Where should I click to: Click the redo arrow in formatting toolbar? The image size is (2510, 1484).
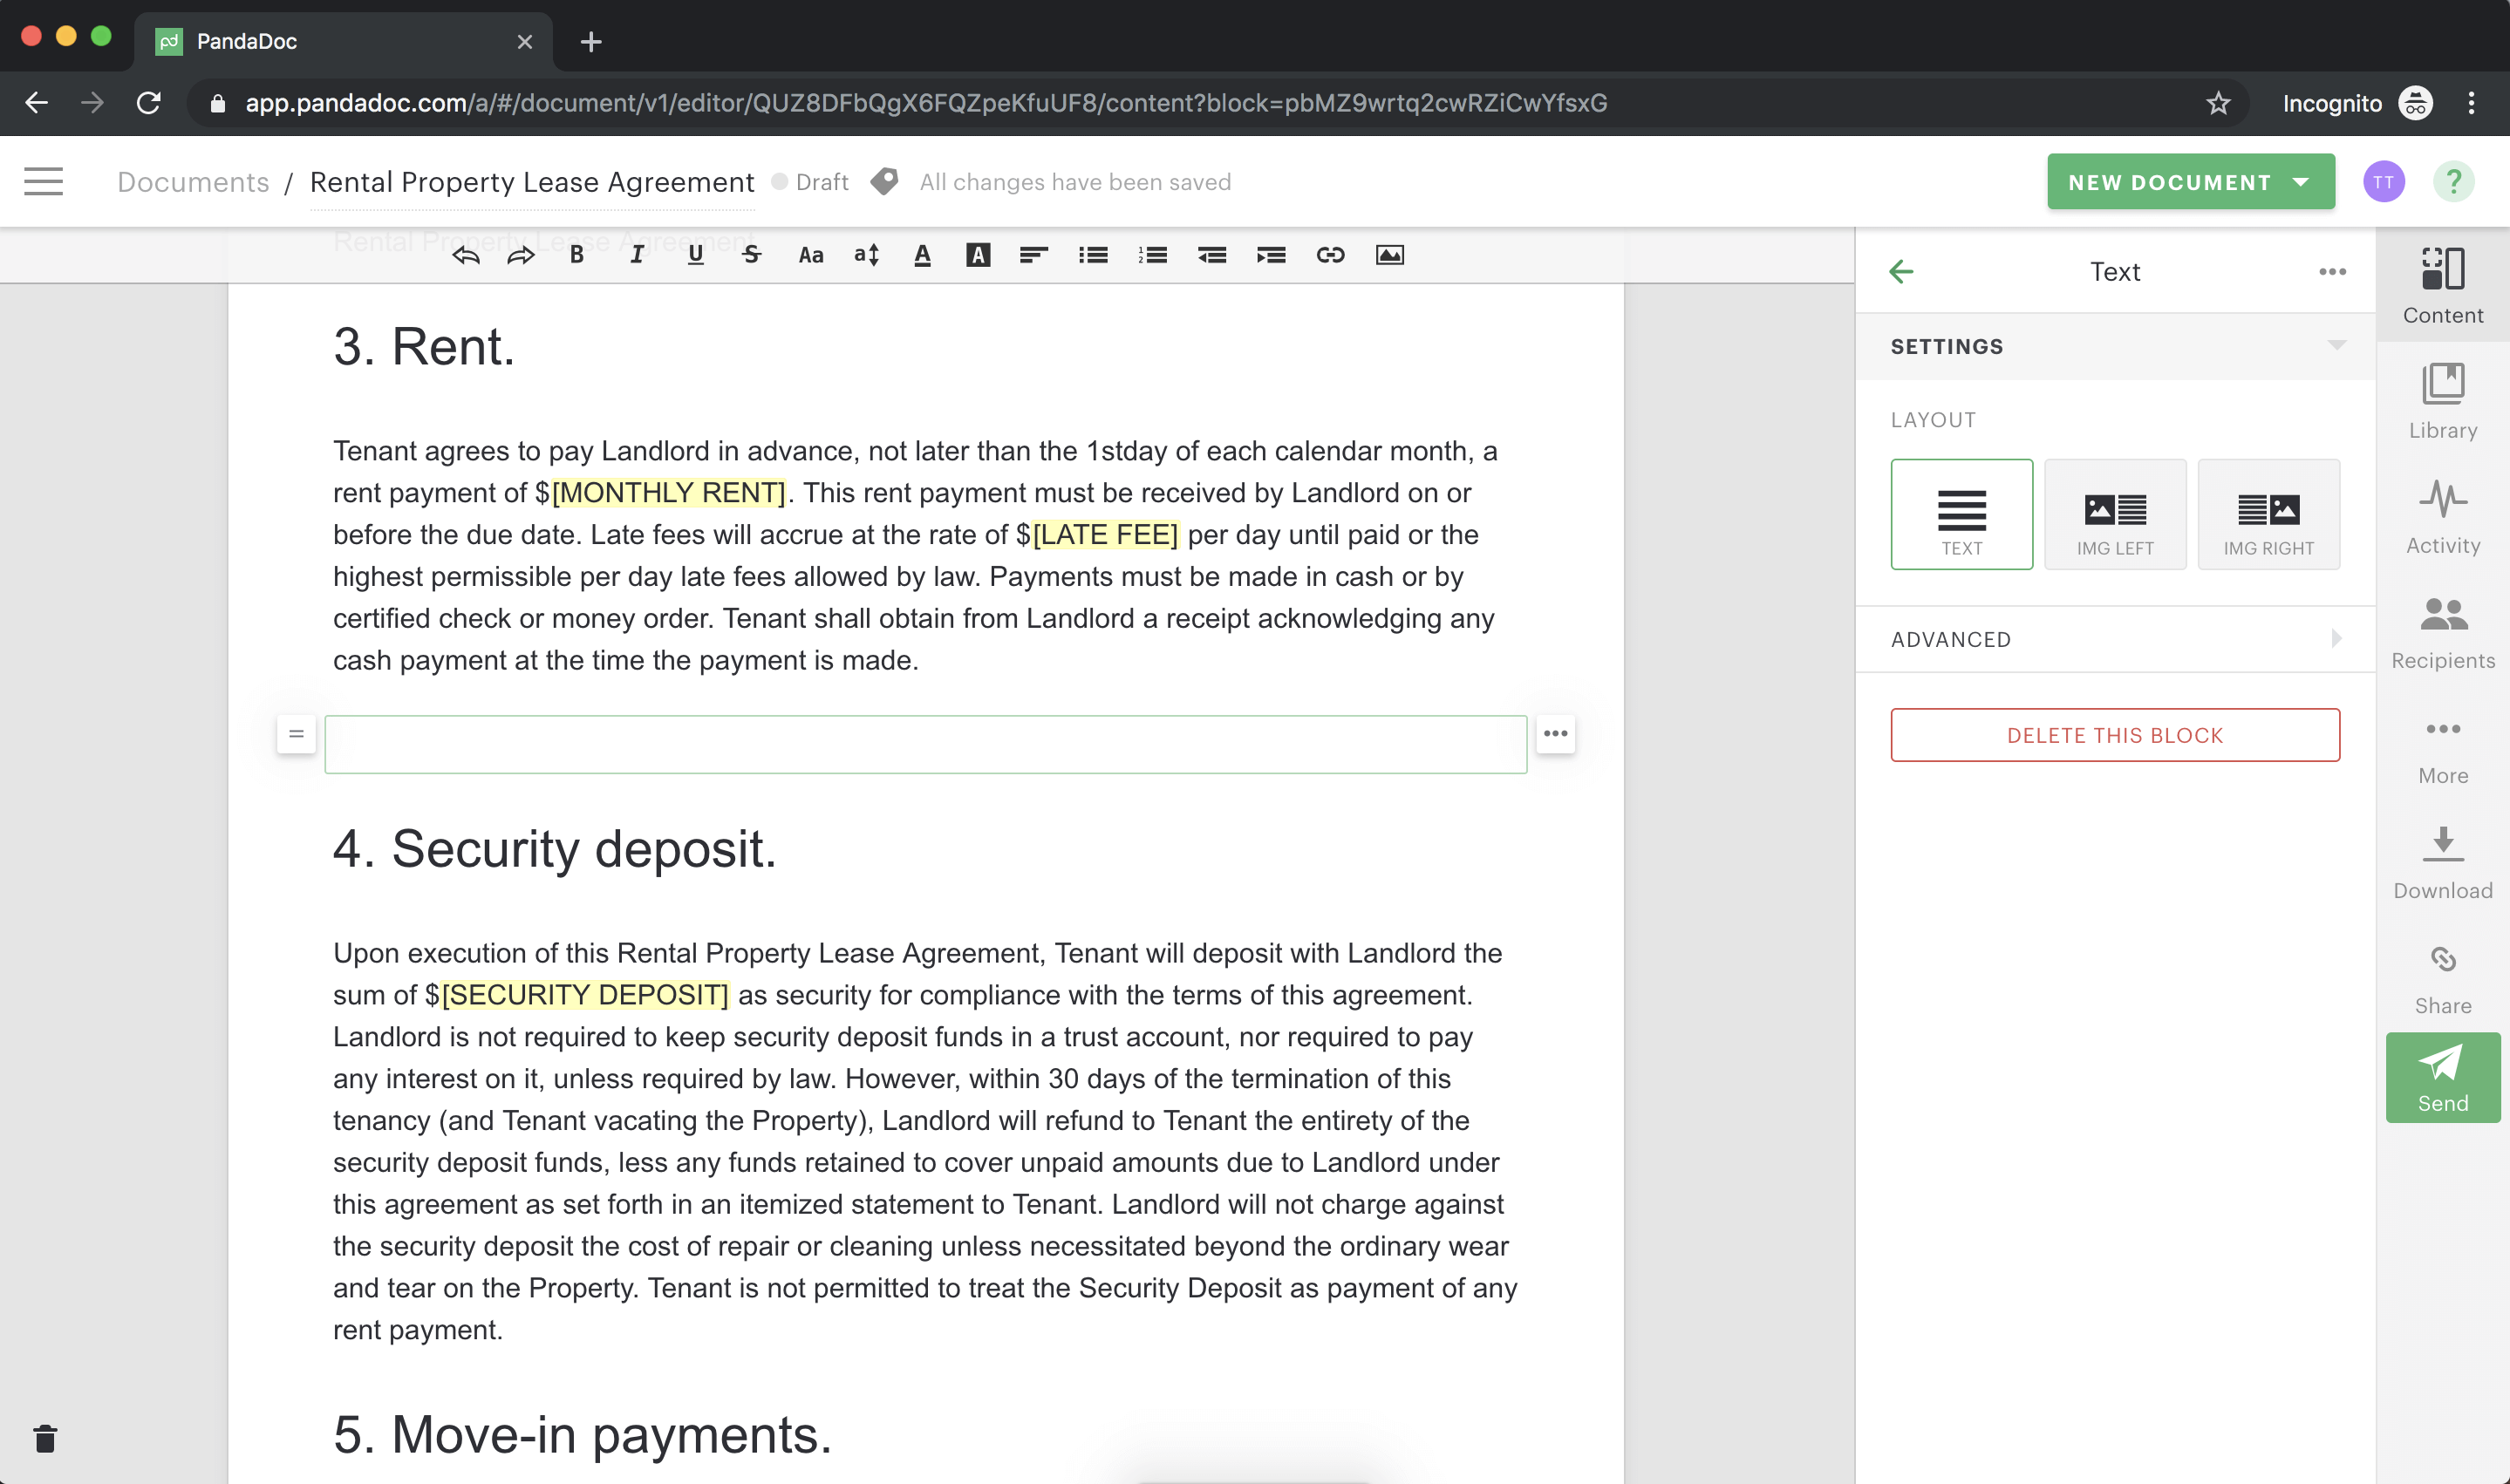pyautogui.click(x=521, y=255)
